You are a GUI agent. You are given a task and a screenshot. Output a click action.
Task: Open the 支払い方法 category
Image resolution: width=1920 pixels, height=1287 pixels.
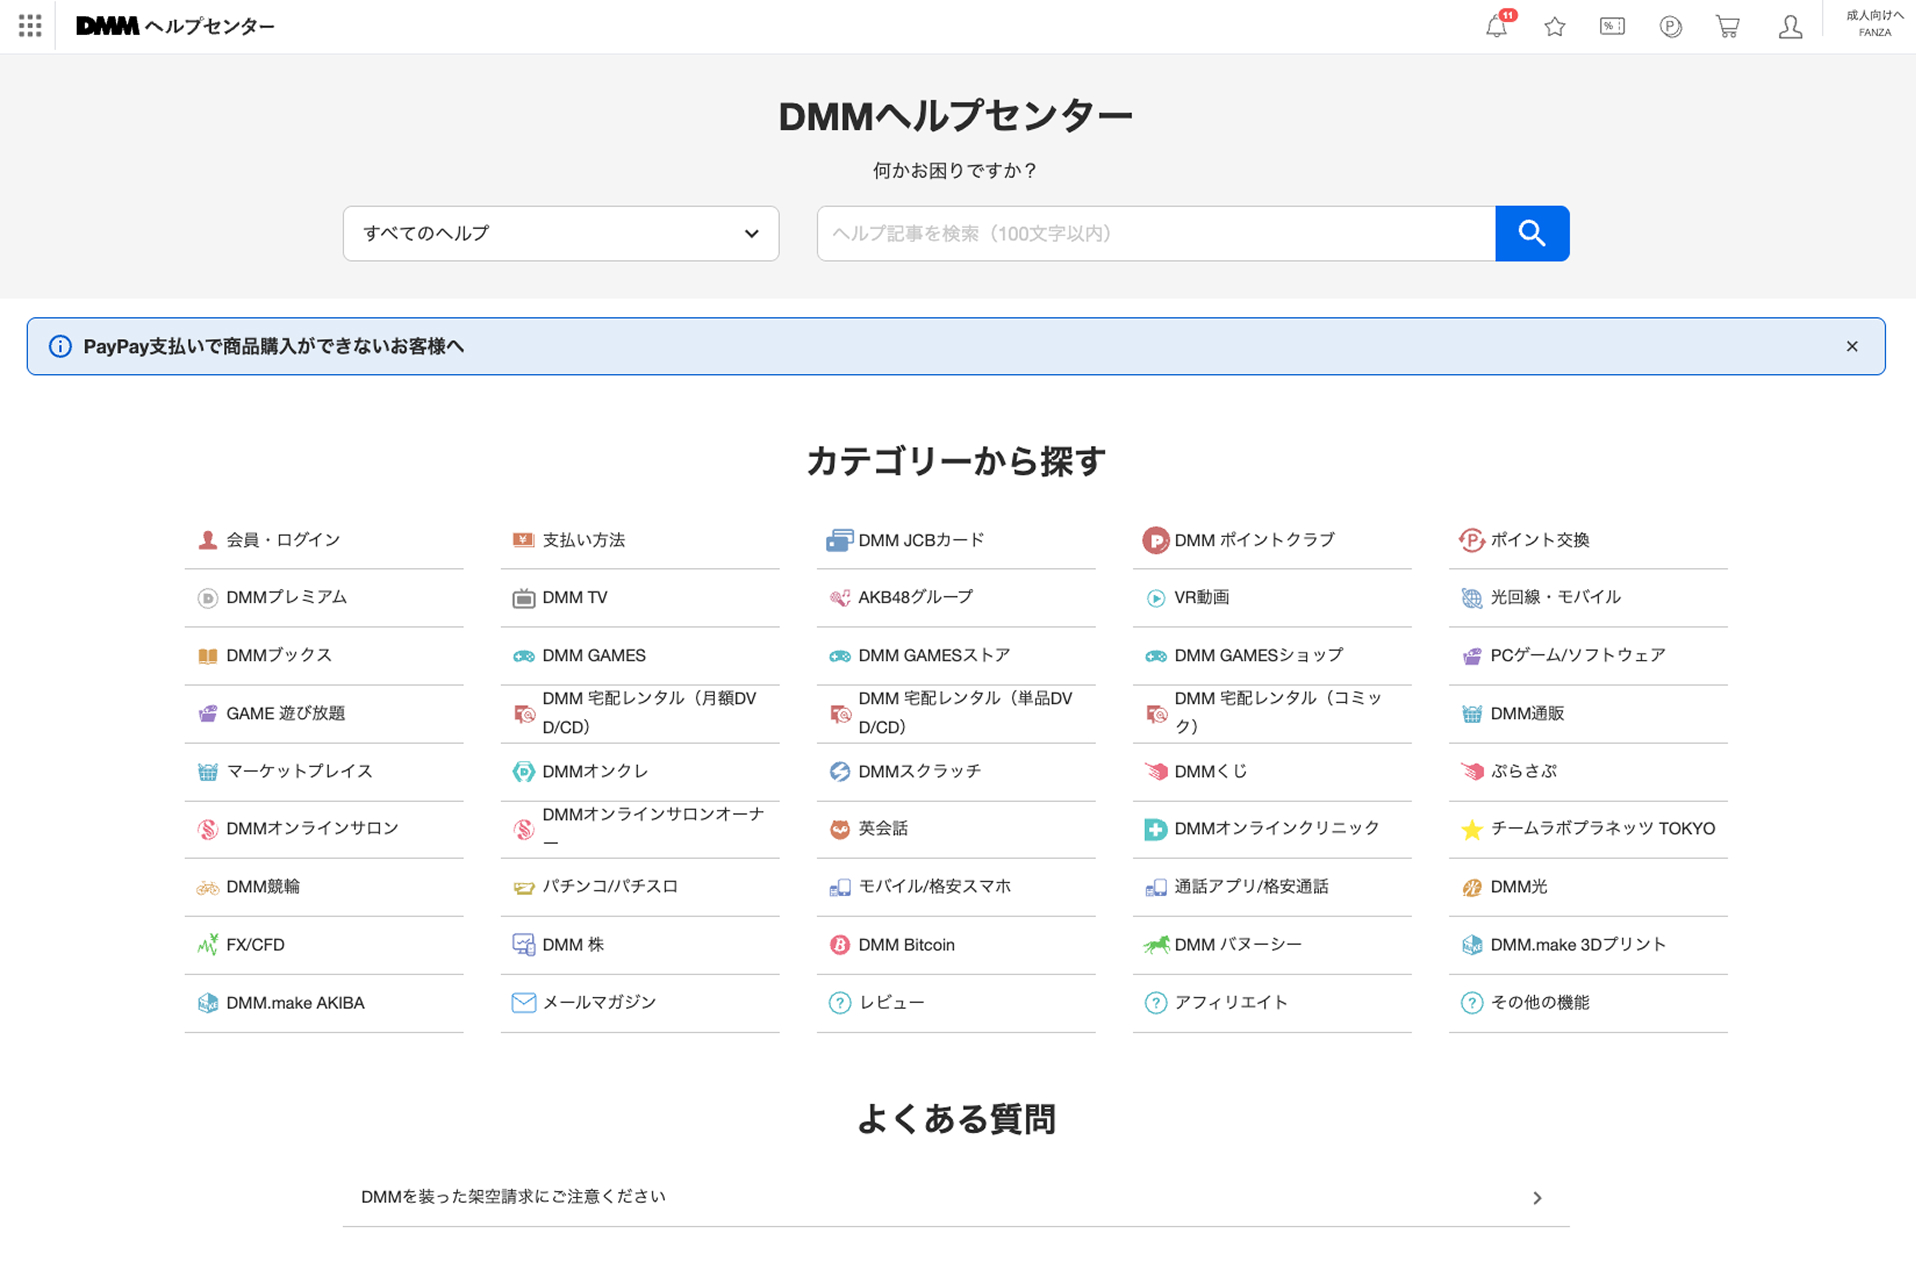pyautogui.click(x=584, y=541)
